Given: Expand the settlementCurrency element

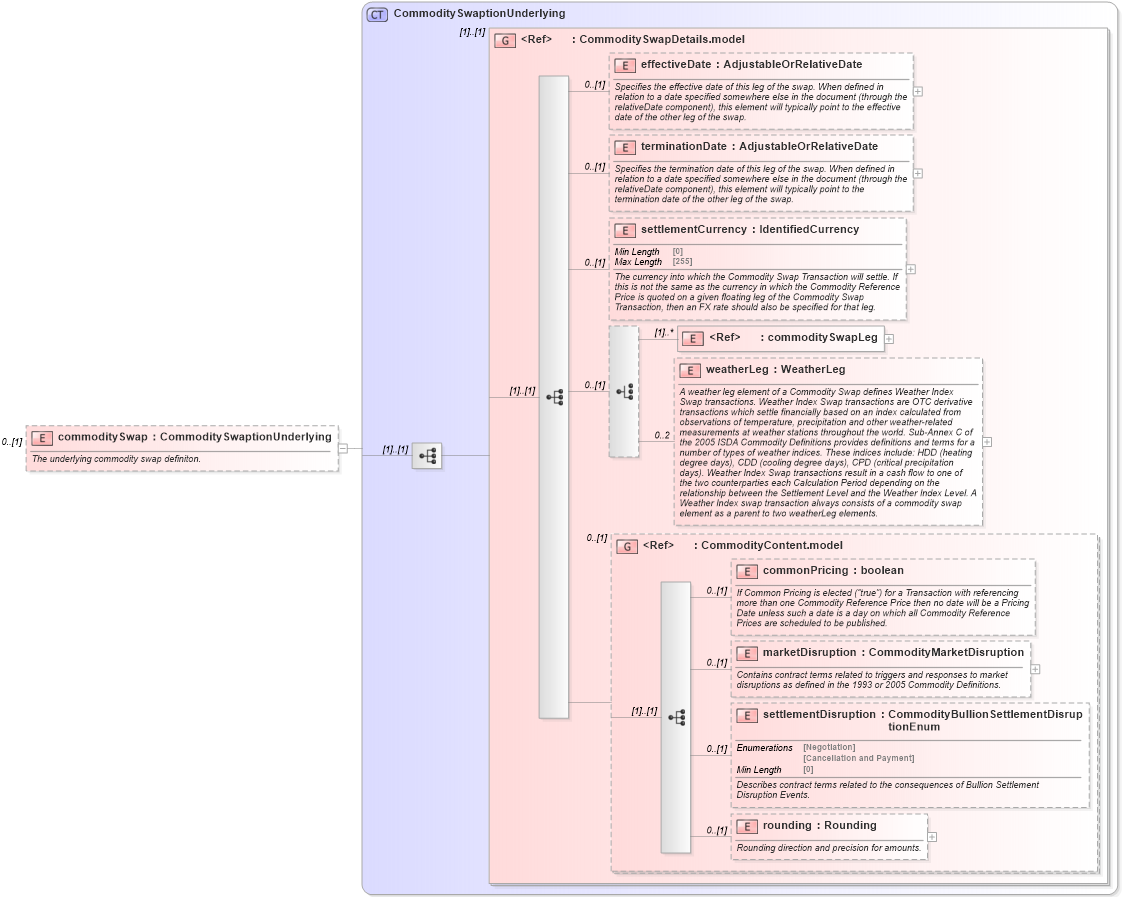Looking at the screenshot, I should click(x=911, y=270).
